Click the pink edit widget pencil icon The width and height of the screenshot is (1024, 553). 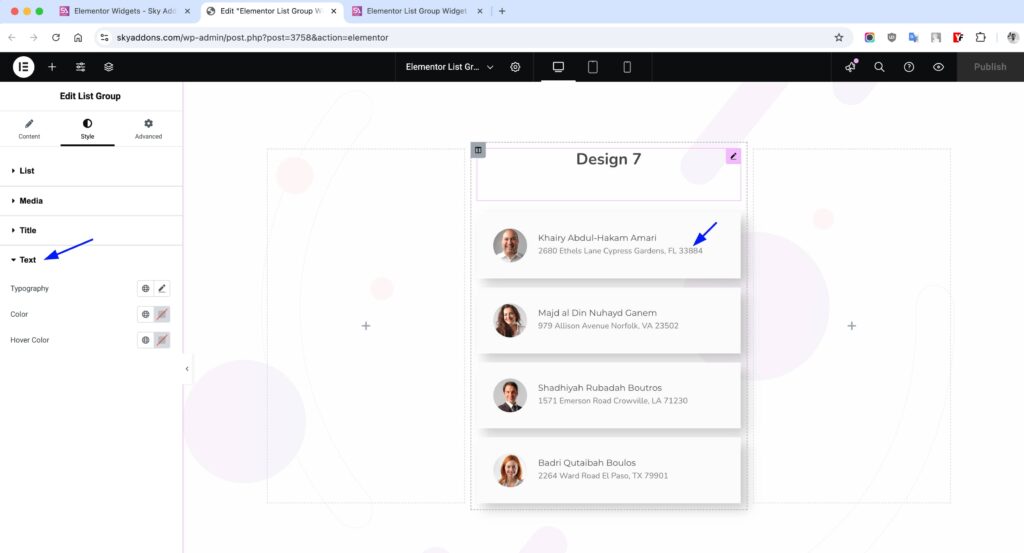[x=733, y=156]
